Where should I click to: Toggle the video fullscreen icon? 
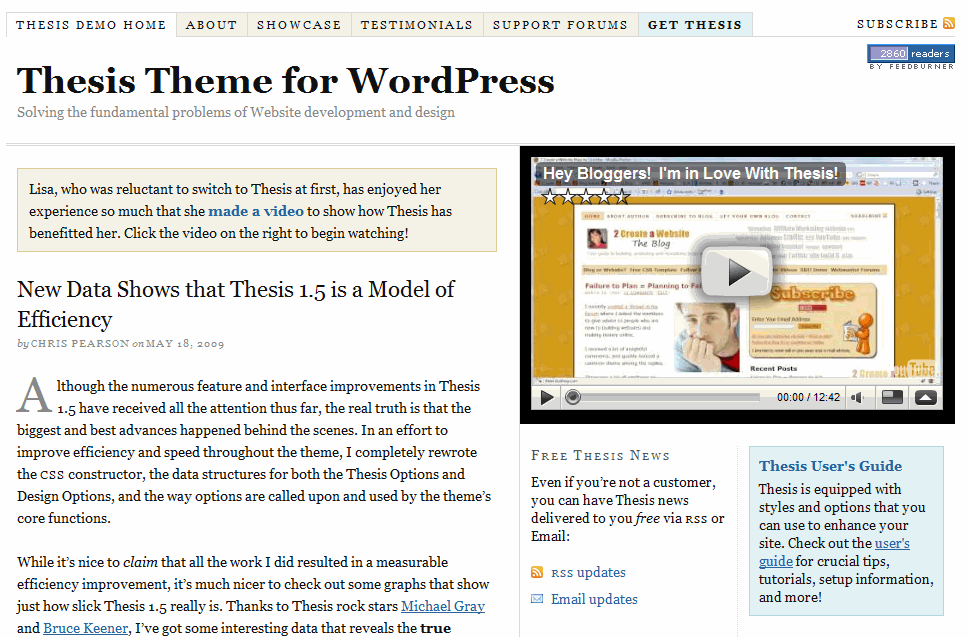pos(893,398)
